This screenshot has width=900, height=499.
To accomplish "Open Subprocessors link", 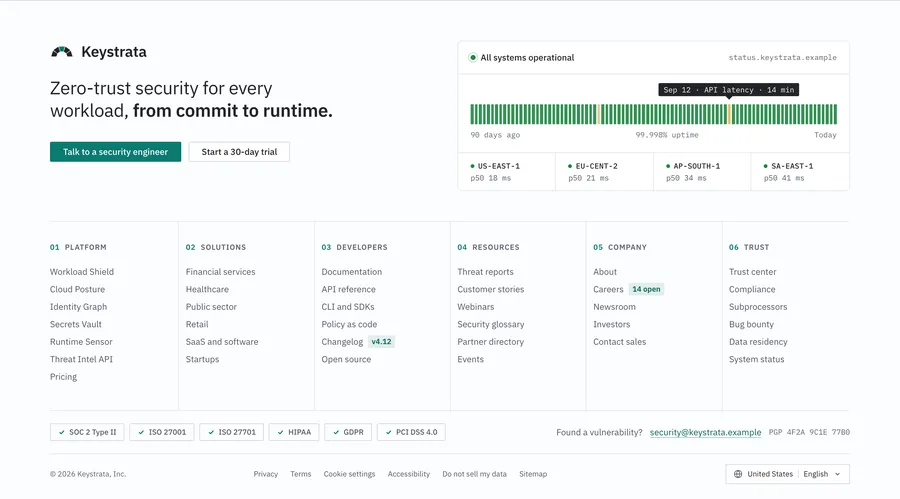I will 758,307.
